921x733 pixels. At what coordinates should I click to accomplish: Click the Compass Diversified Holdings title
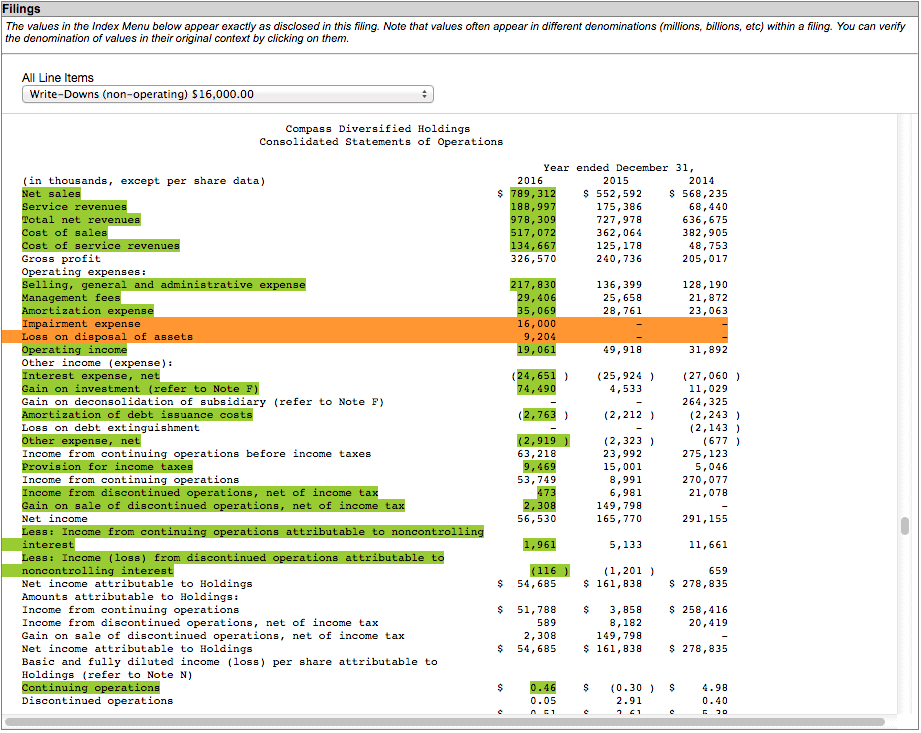(x=378, y=129)
